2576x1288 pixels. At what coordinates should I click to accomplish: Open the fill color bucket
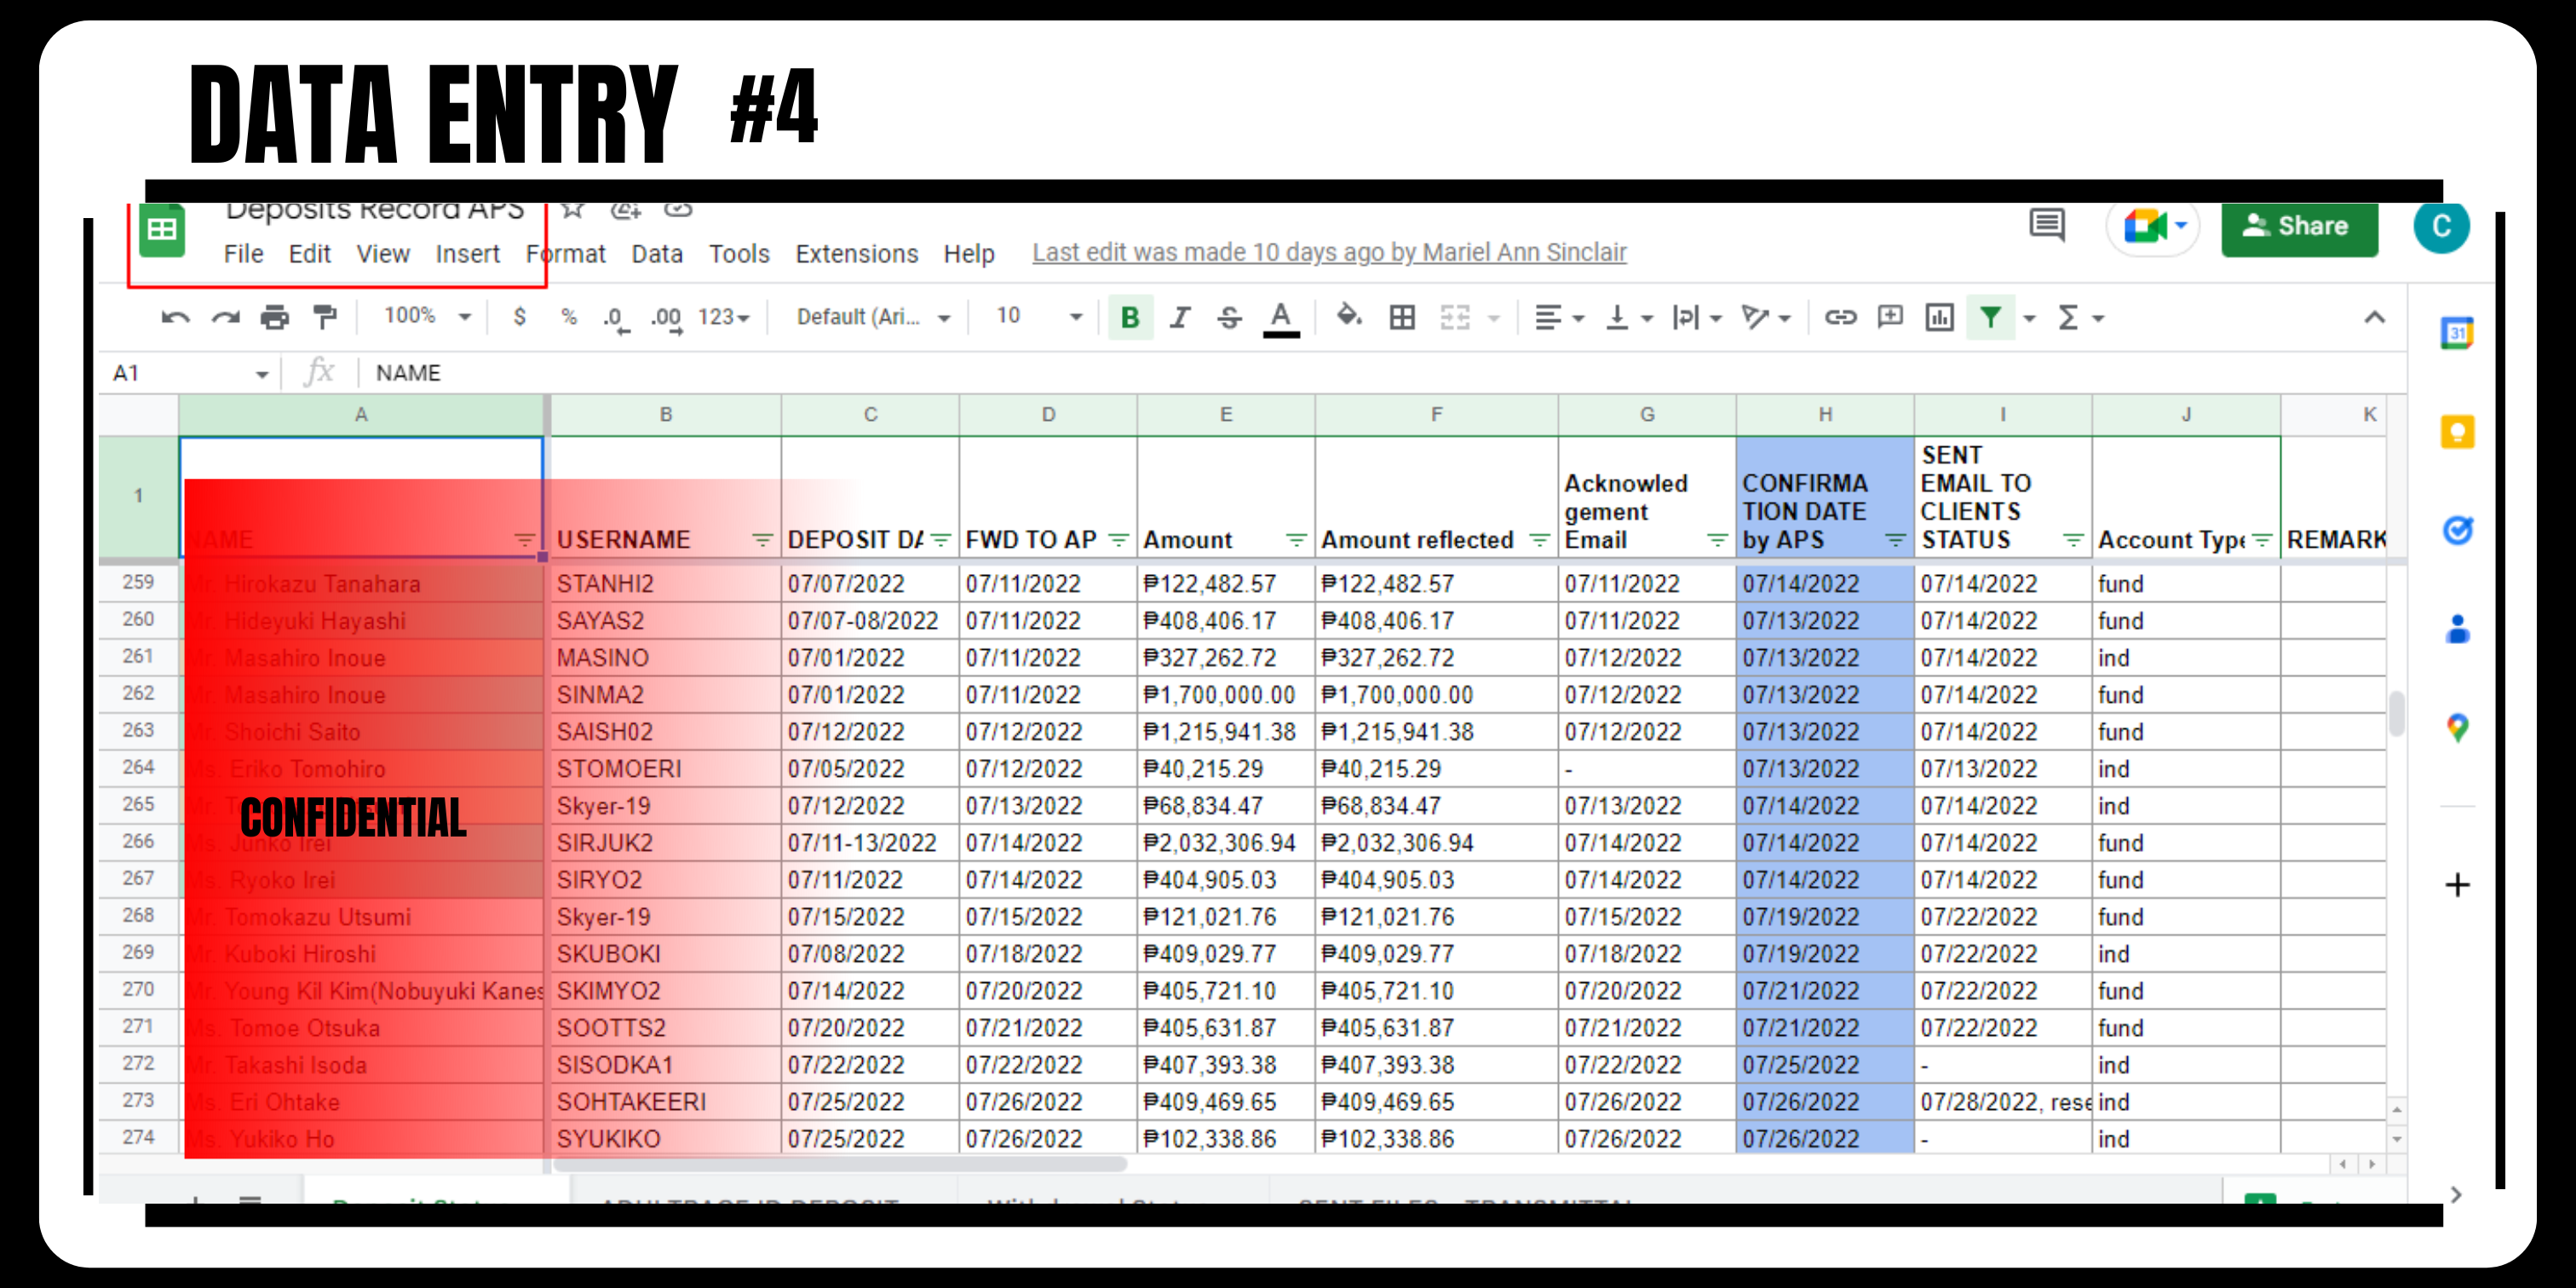(1348, 317)
